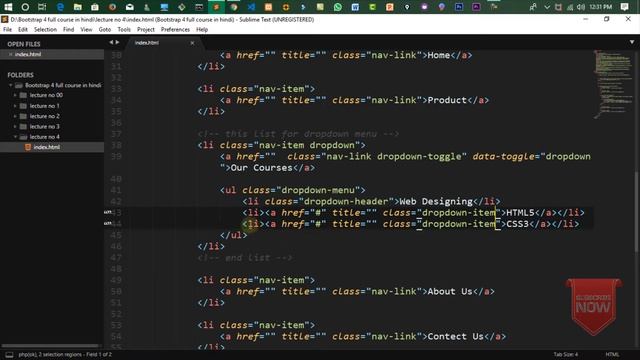Screen dimensions: 640x360
Task: Toggle side bar via status bar icon
Action: (x=9, y=354)
